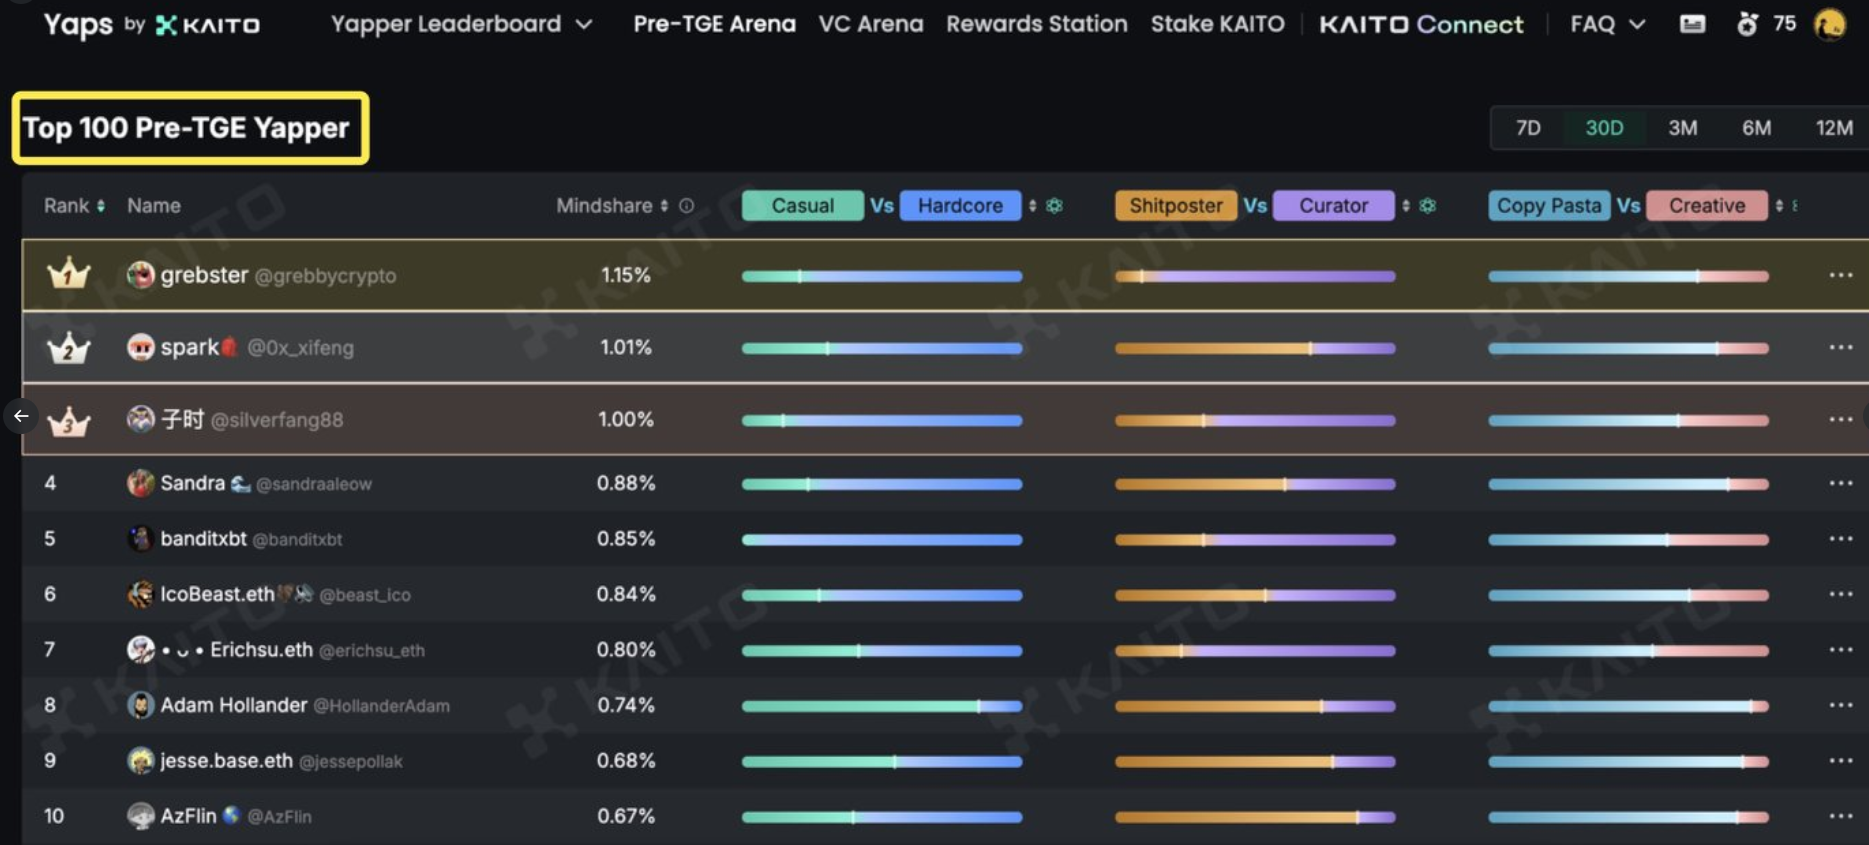This screenshot has width=1869, height=845.
Task: Sort the Casual vs Hardcore column
Action: tap(1033, 206)
